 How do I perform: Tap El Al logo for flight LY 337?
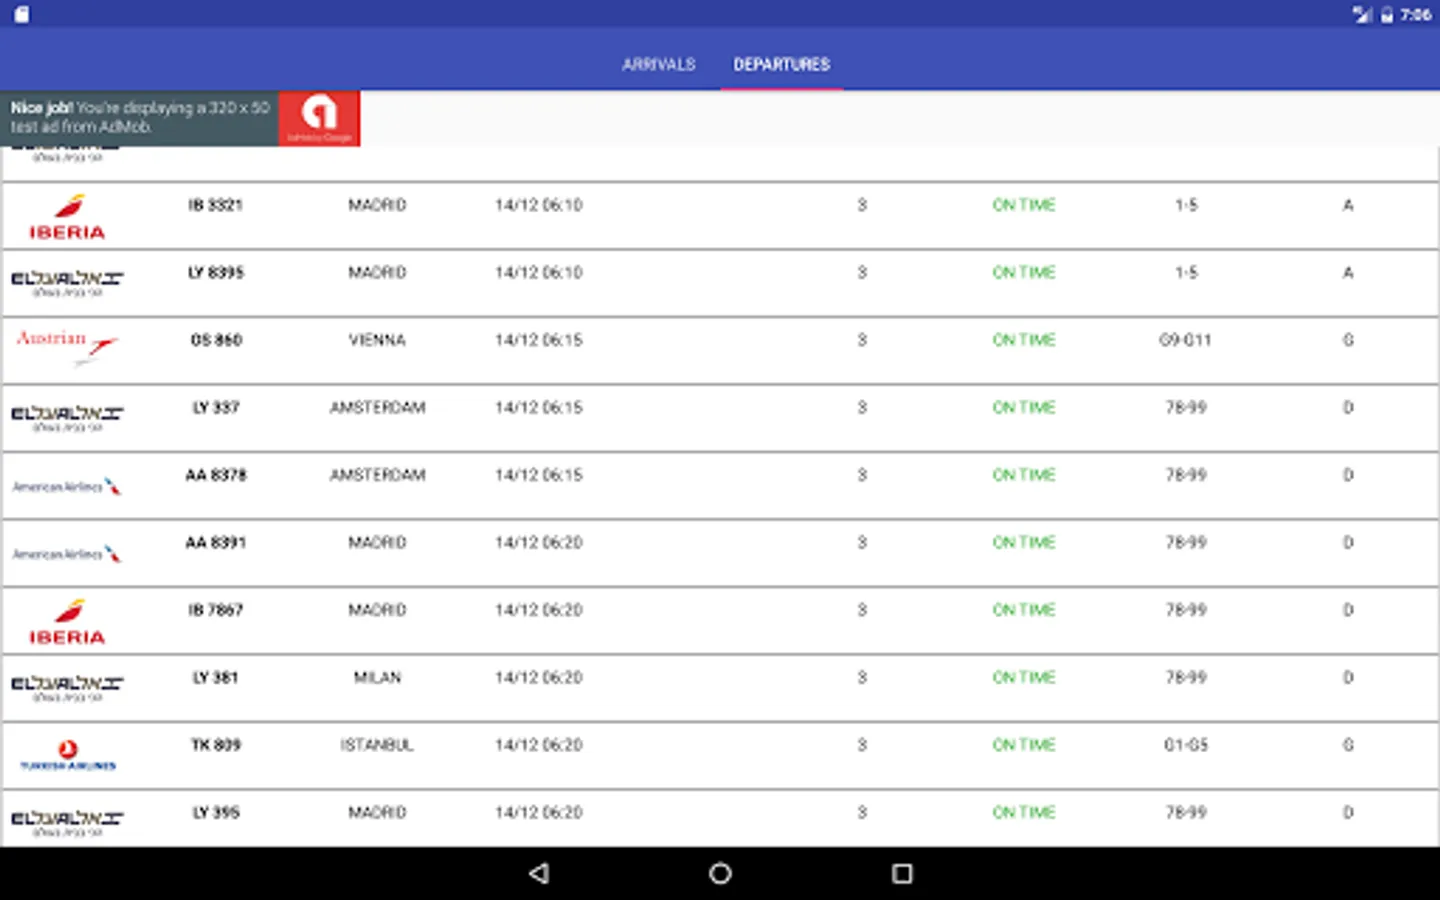click(67, 419)
